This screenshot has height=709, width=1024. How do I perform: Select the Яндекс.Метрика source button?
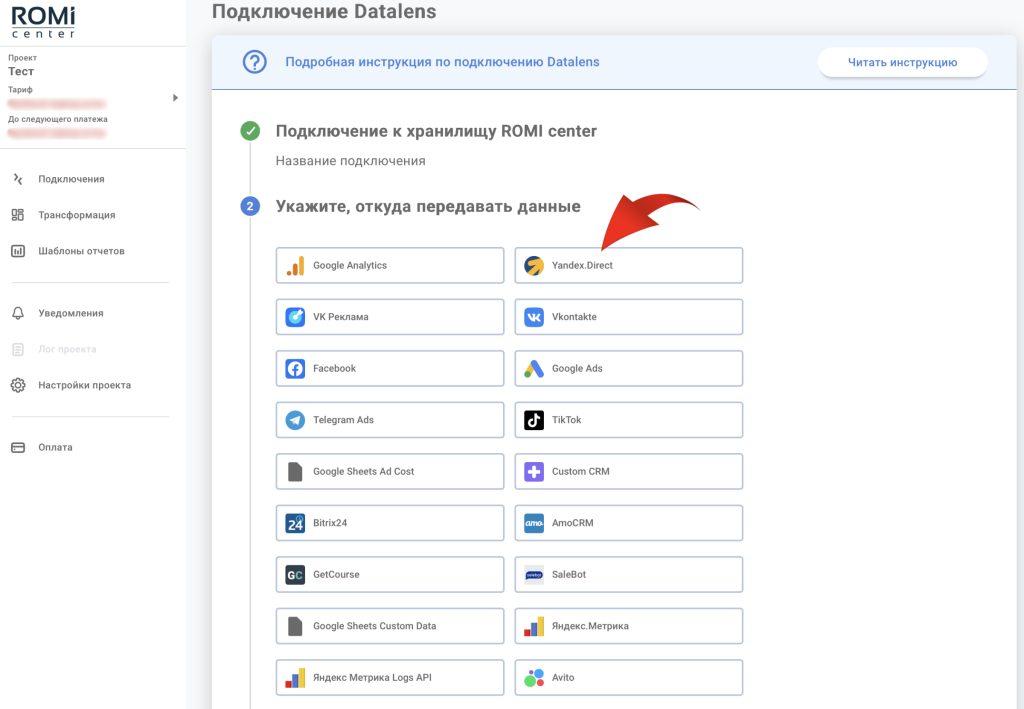point(629,627)
